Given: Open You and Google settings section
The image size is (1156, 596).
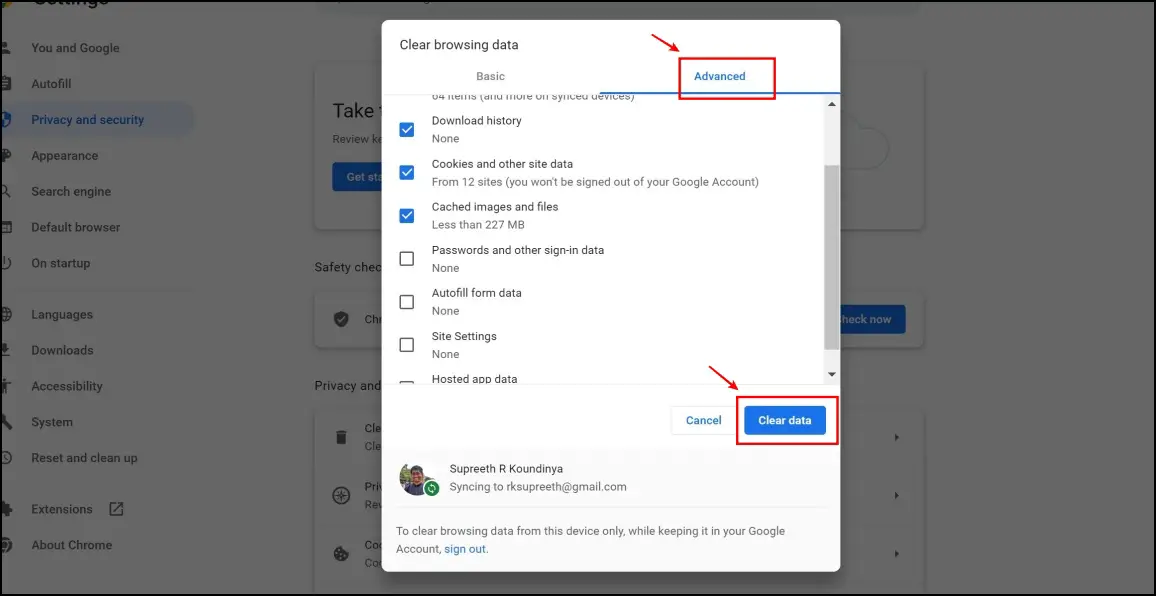Looking at the screenshot, I should (x=75, y=48).
